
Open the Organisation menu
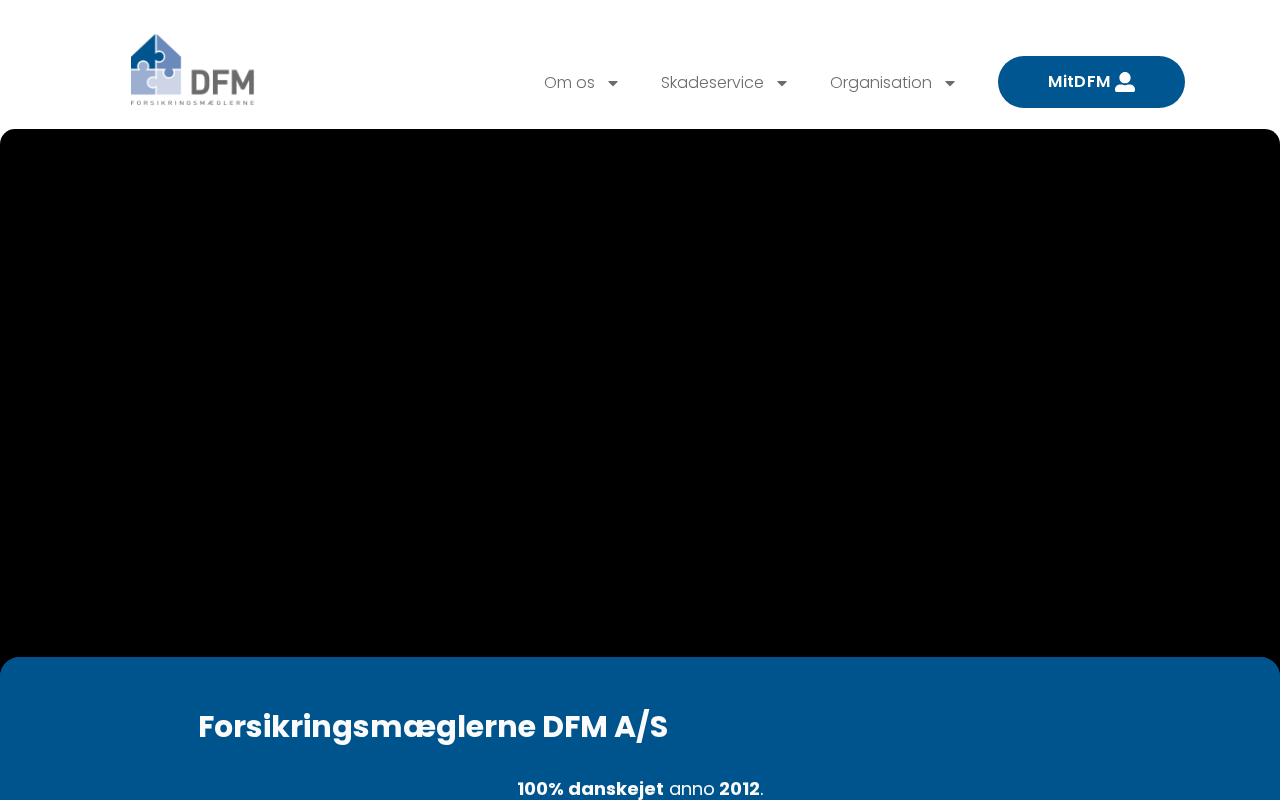coord(881,83)
